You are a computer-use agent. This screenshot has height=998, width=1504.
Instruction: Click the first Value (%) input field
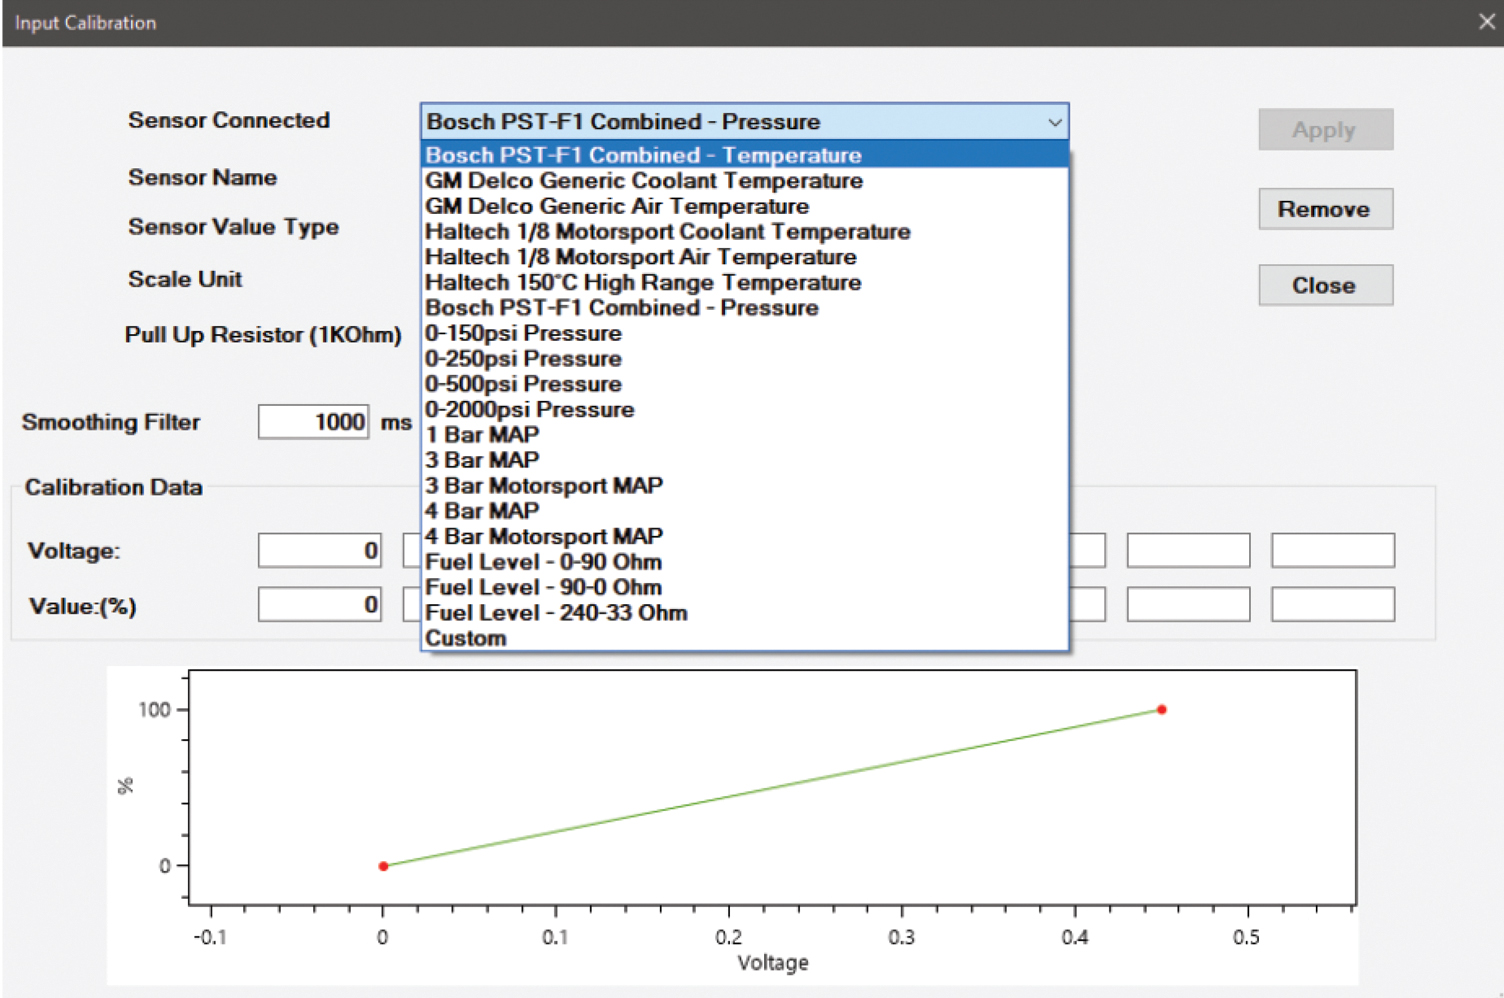tap(320, 604)
